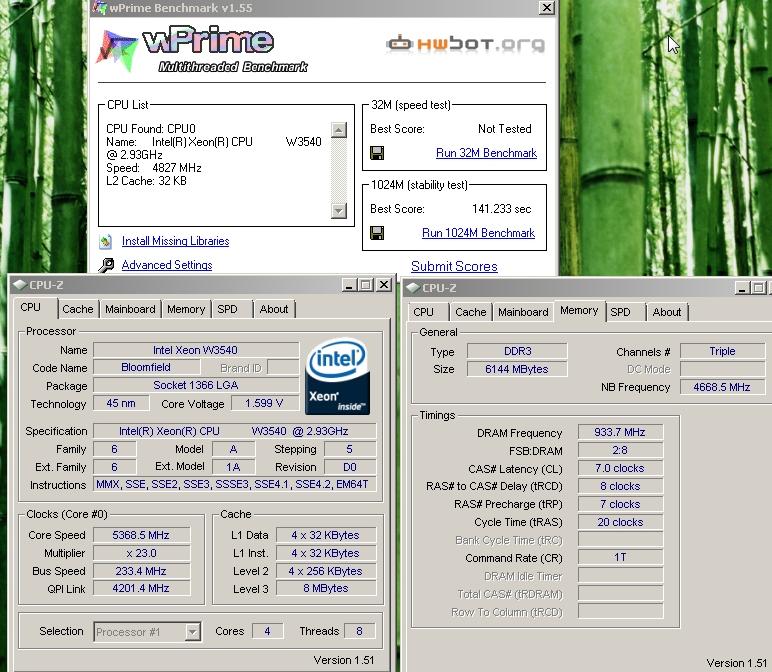The image size is (772, 672).
Task: Click the Speed: 4827 MHz line in CPU List
Action: tap(154, 168)
